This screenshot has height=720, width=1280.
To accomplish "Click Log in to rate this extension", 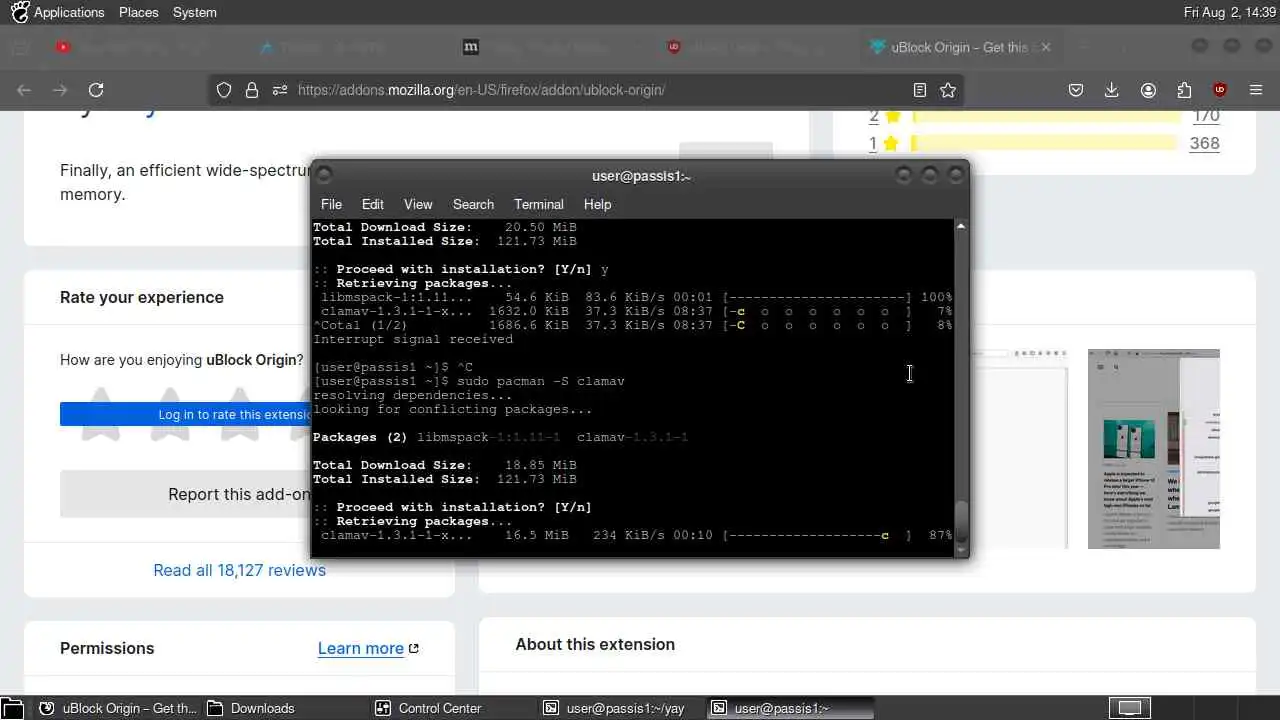I will point(186,414).
